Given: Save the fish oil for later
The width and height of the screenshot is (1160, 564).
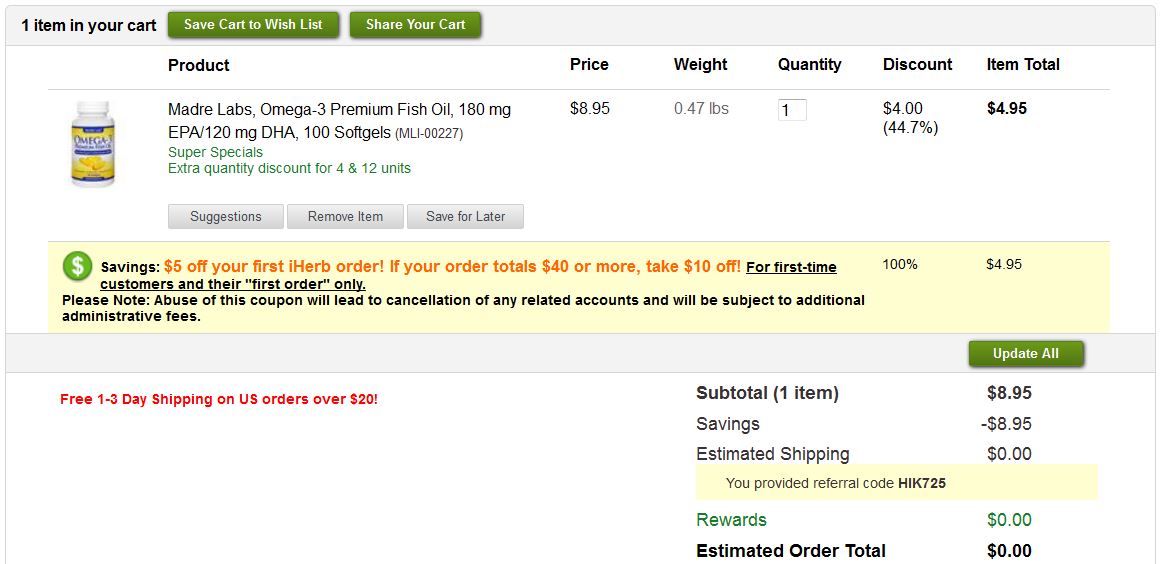Looking at the screenshot, I should pos(465,217).
